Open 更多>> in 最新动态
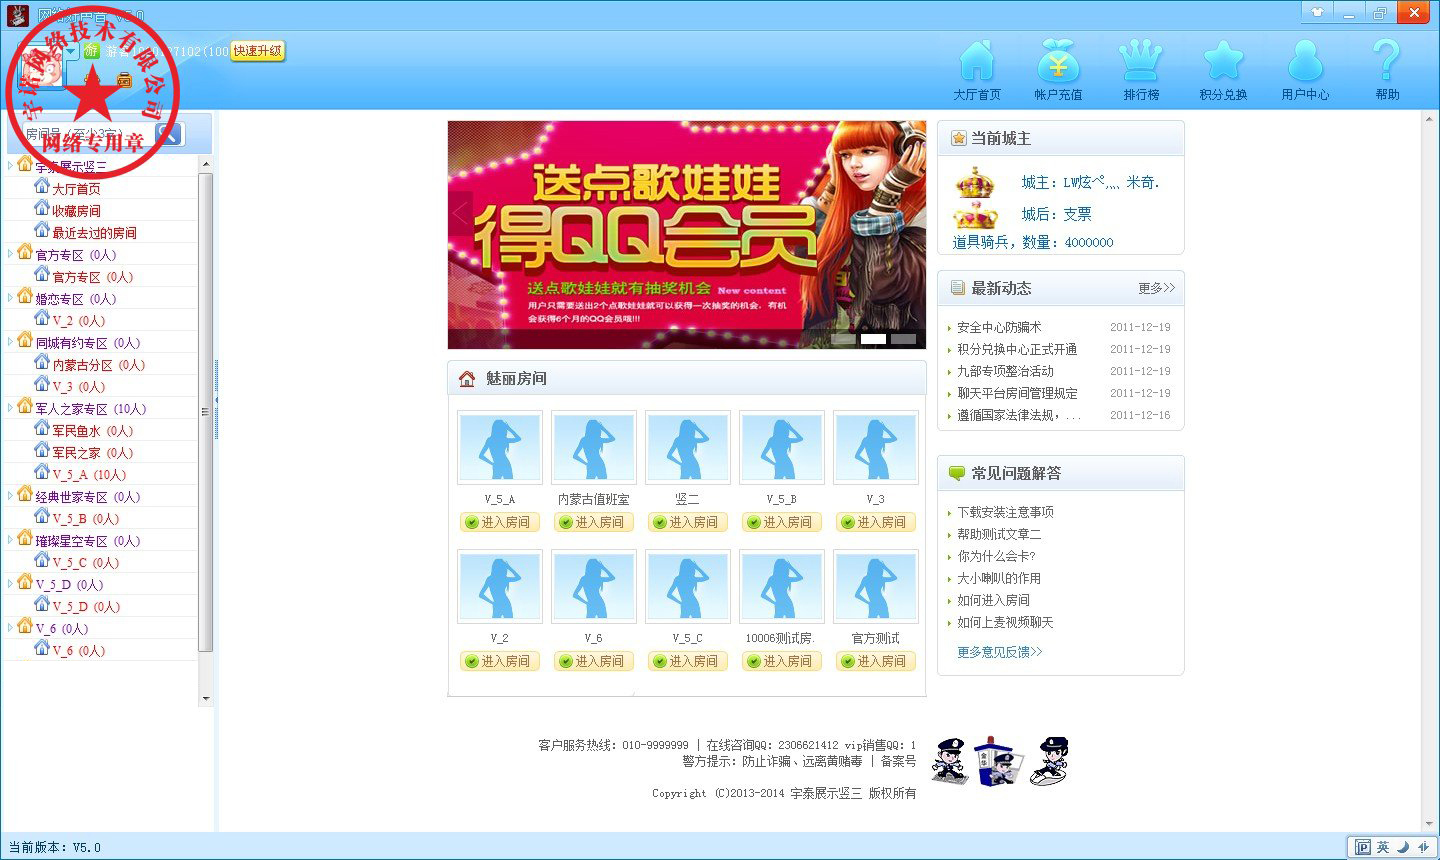This screenshot has height=860, width=1440. tap(1157, 288)
